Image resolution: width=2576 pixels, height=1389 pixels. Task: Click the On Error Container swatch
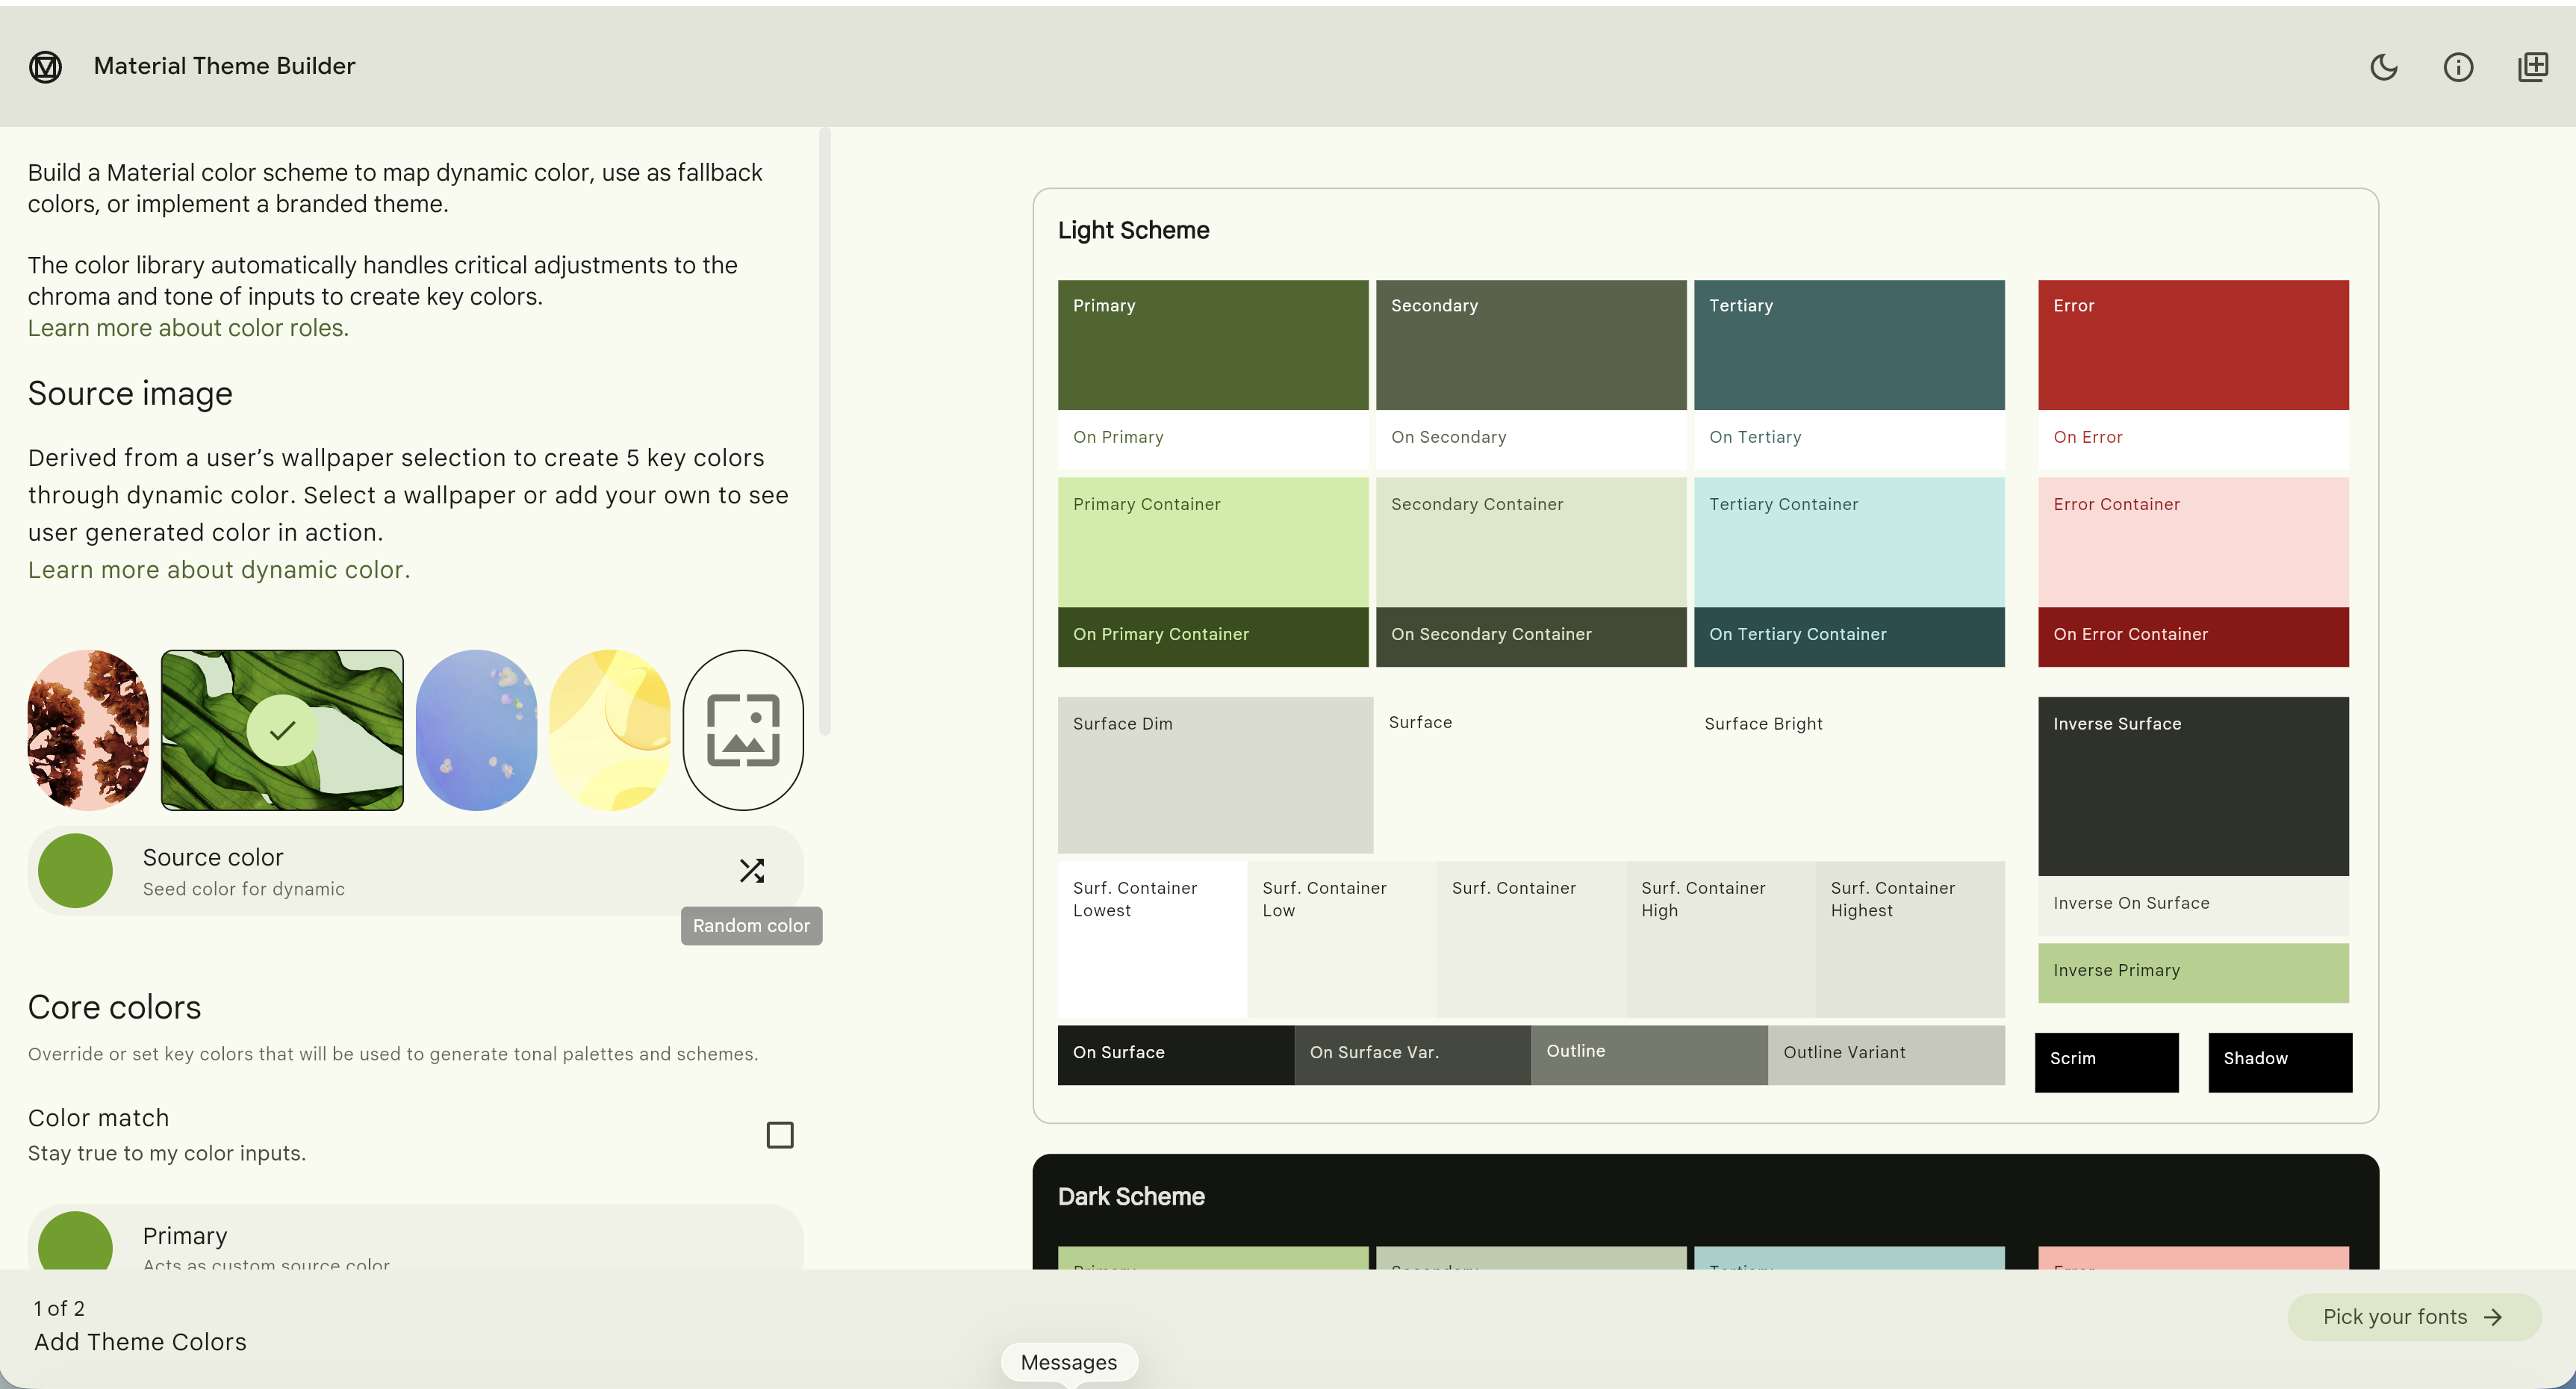pos(2193,637)
